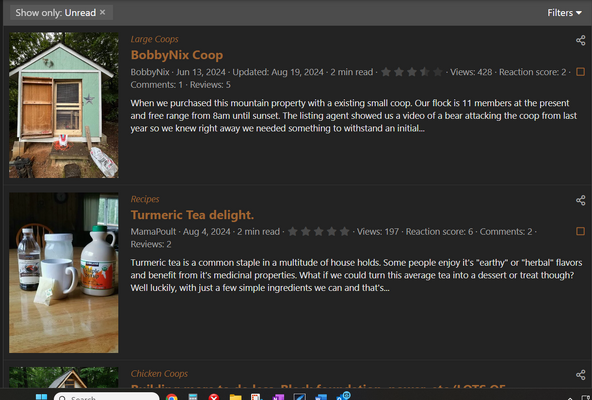Share the Turmeric Tea delight article
The image size is (592, 400).
[580, 200]
